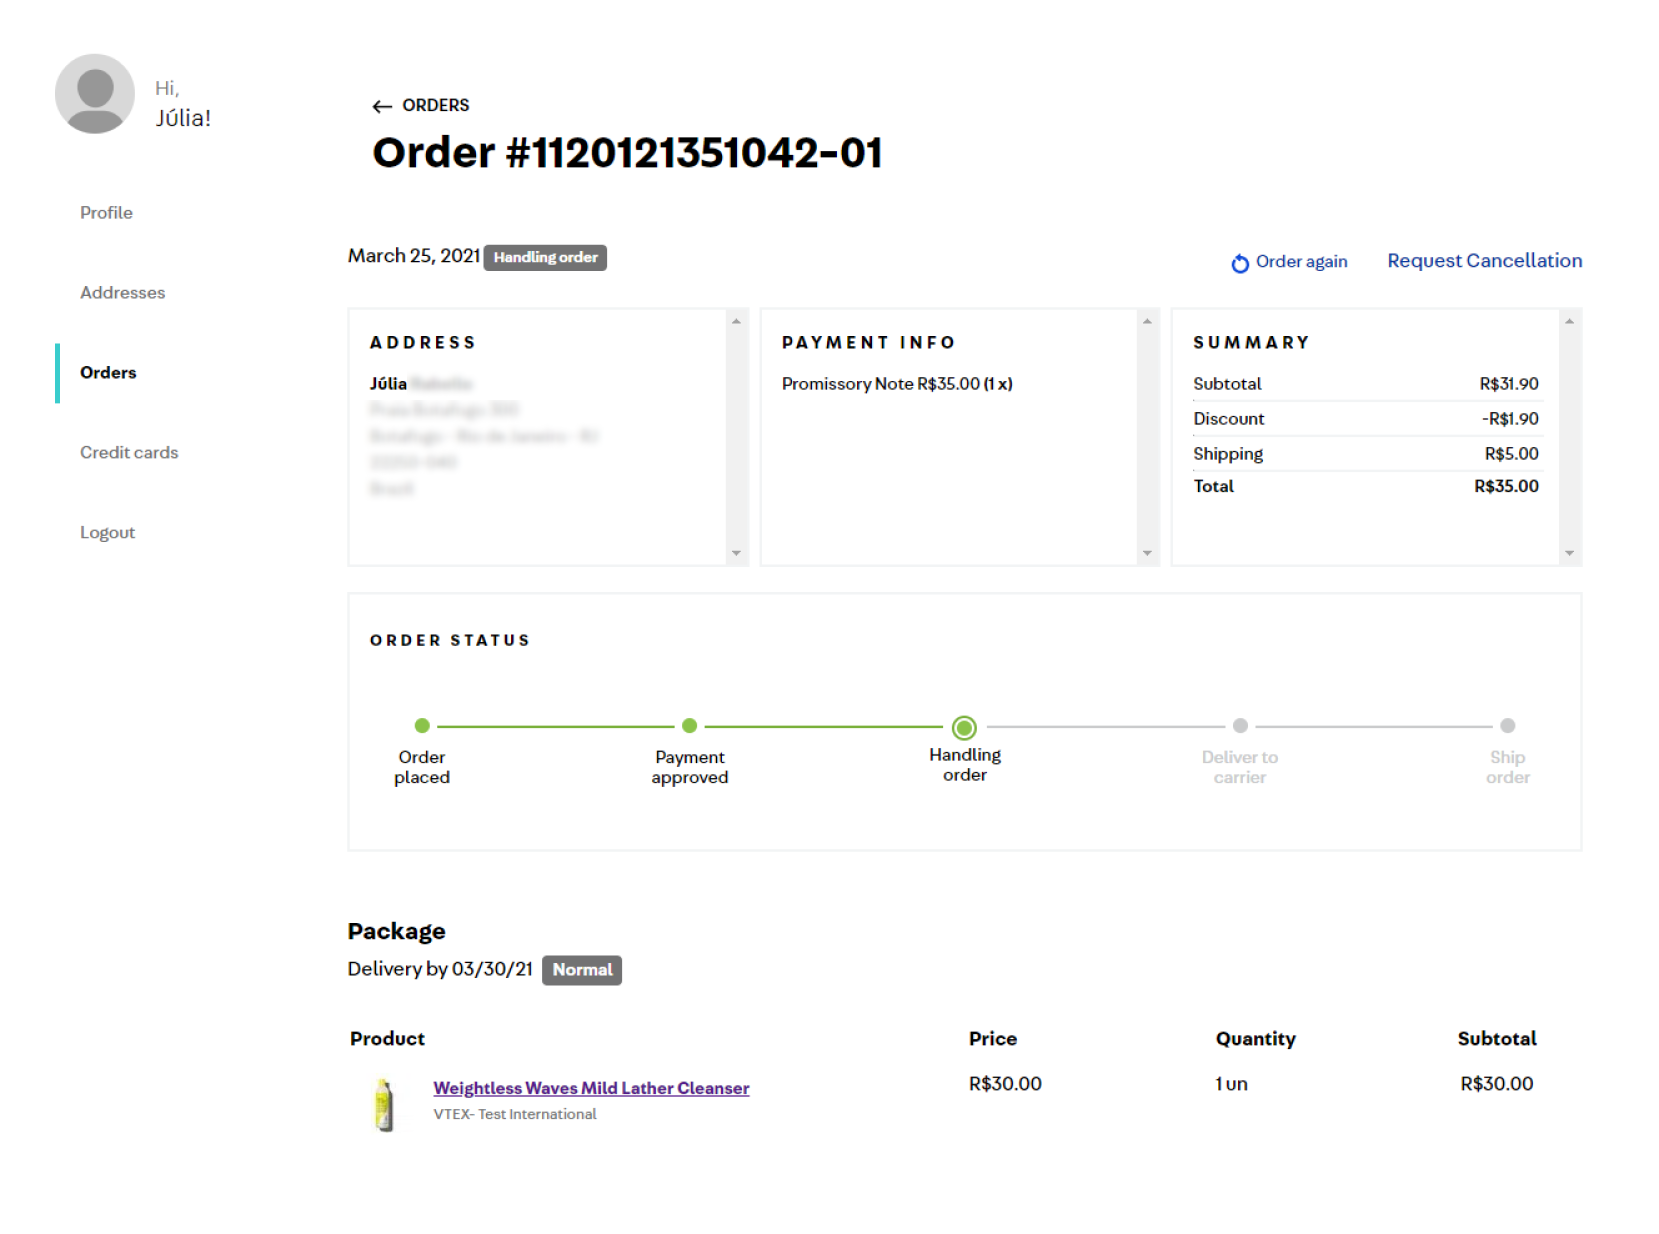Viewport: 1659px width, 1234px height.
Task: Click the Order again refresh icon
Action: click(x=1239, y=263)
